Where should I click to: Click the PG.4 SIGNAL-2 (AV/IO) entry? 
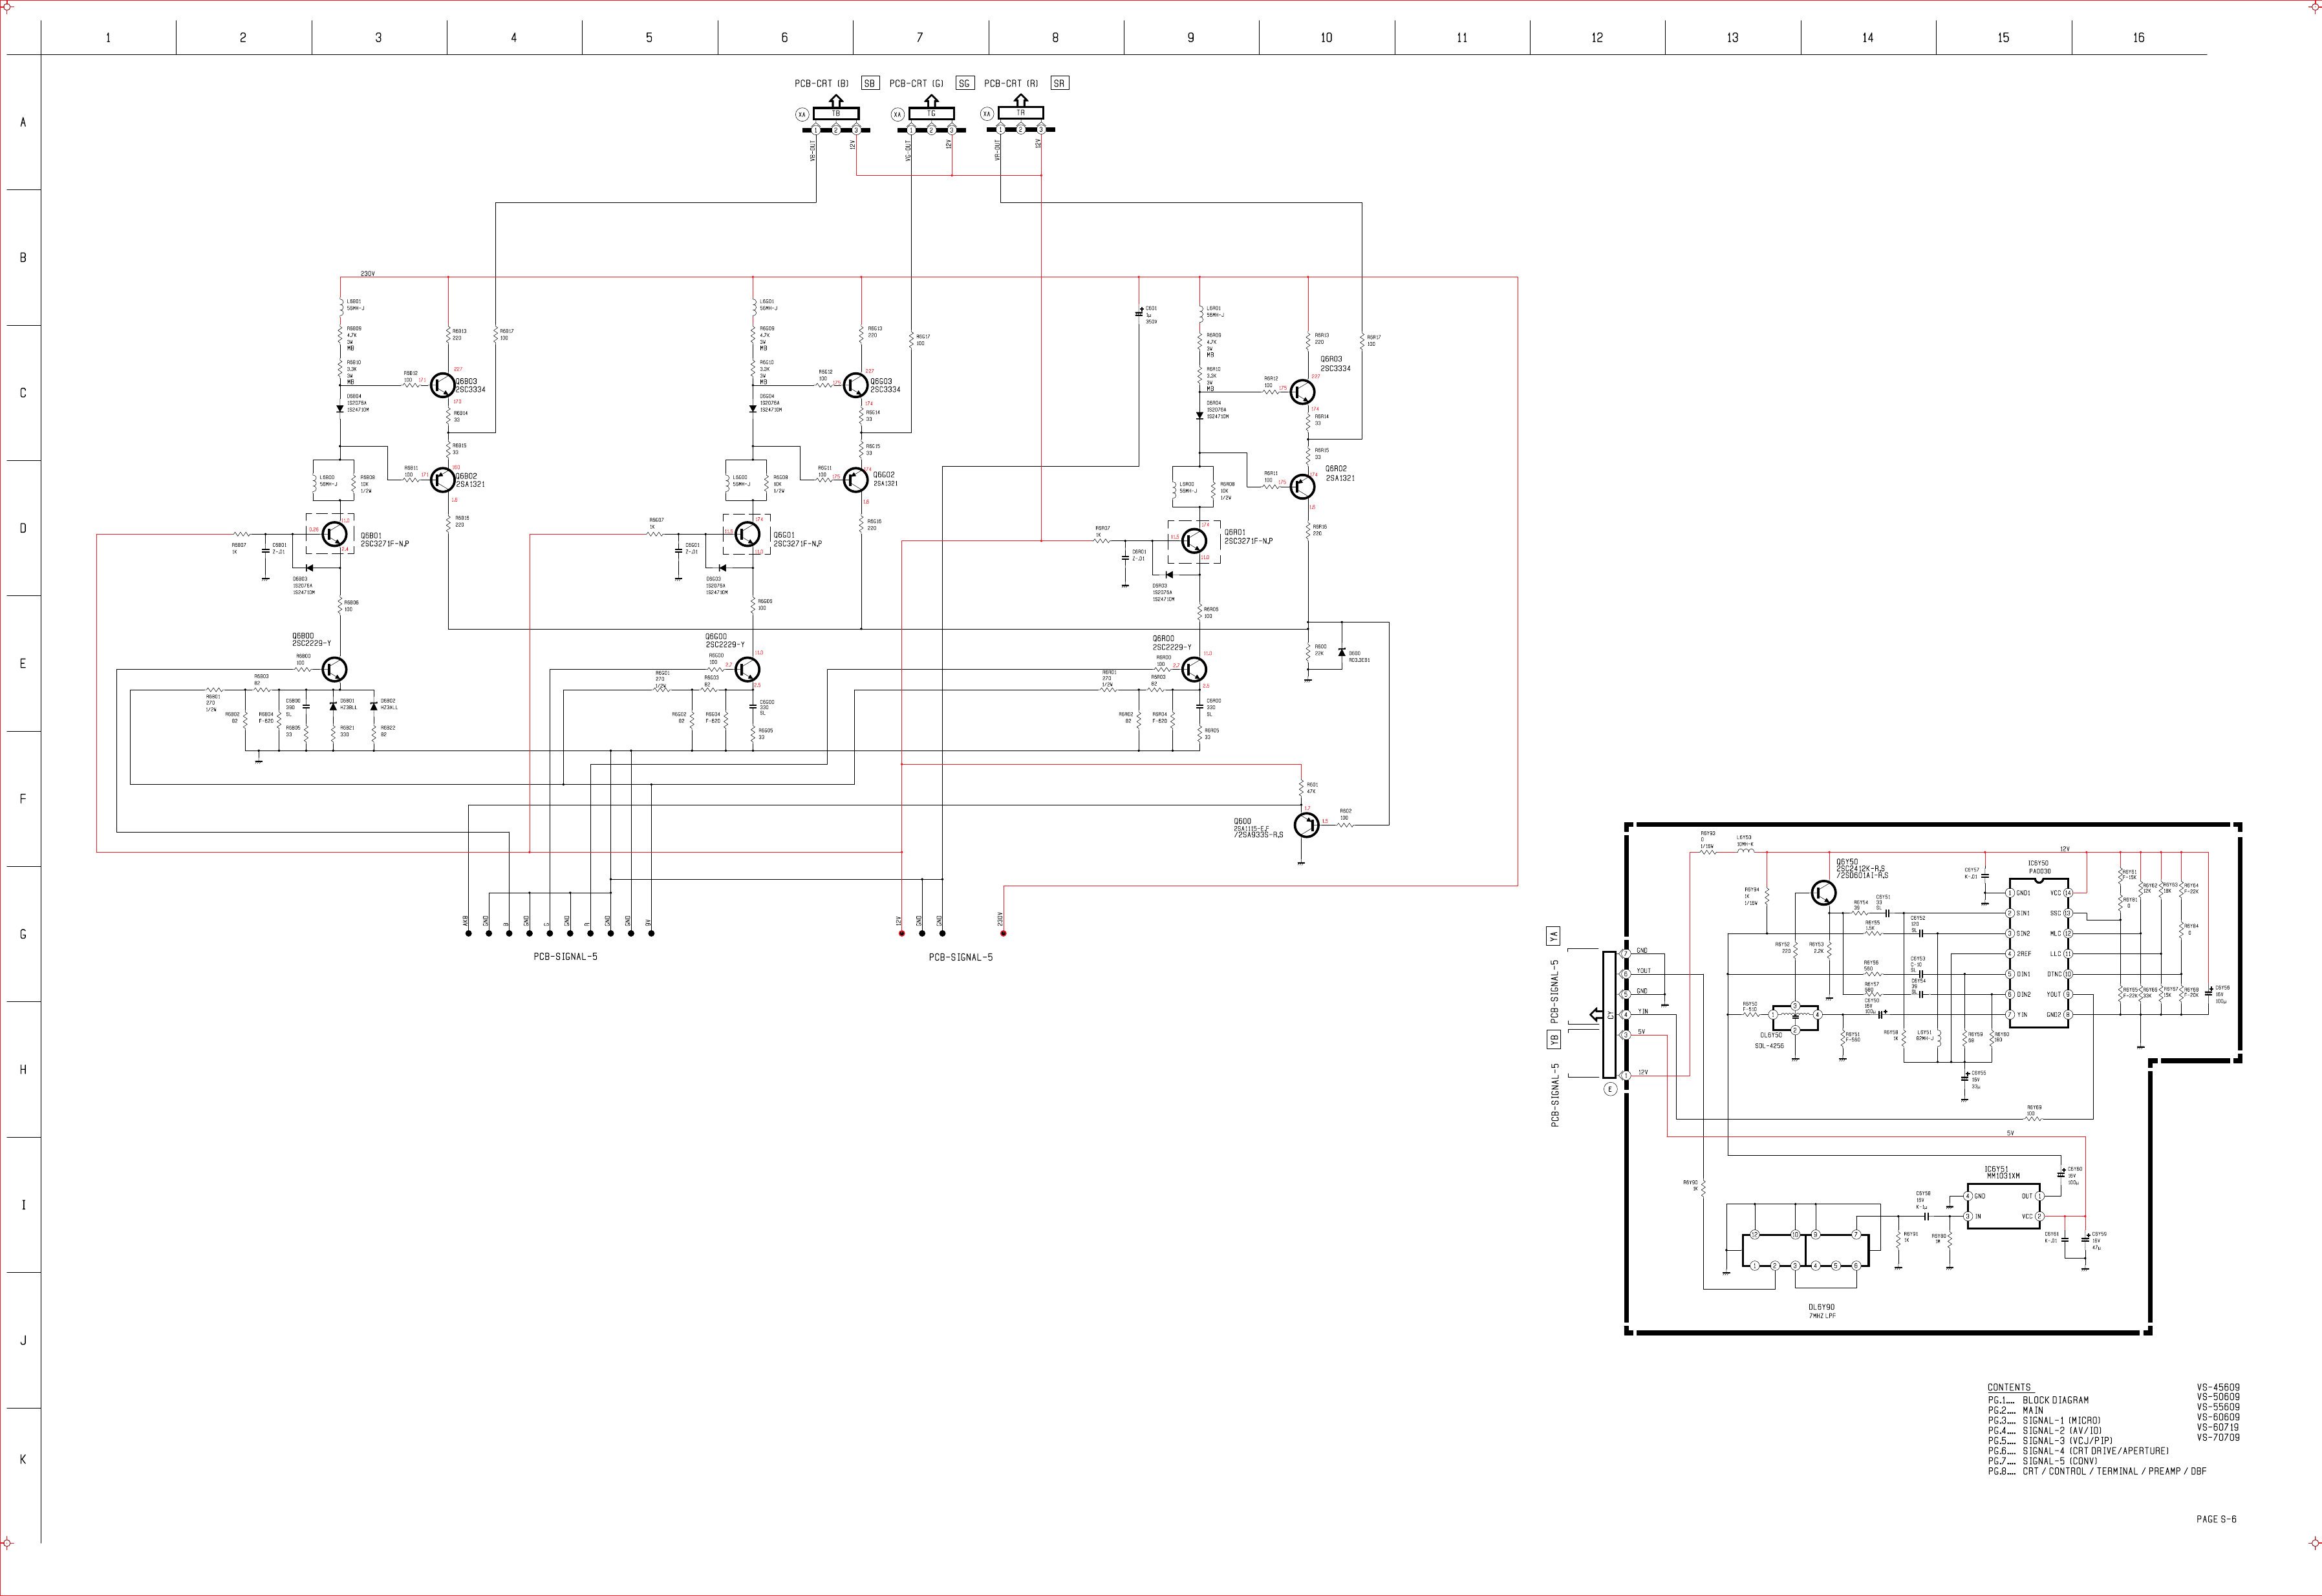2044,1431
